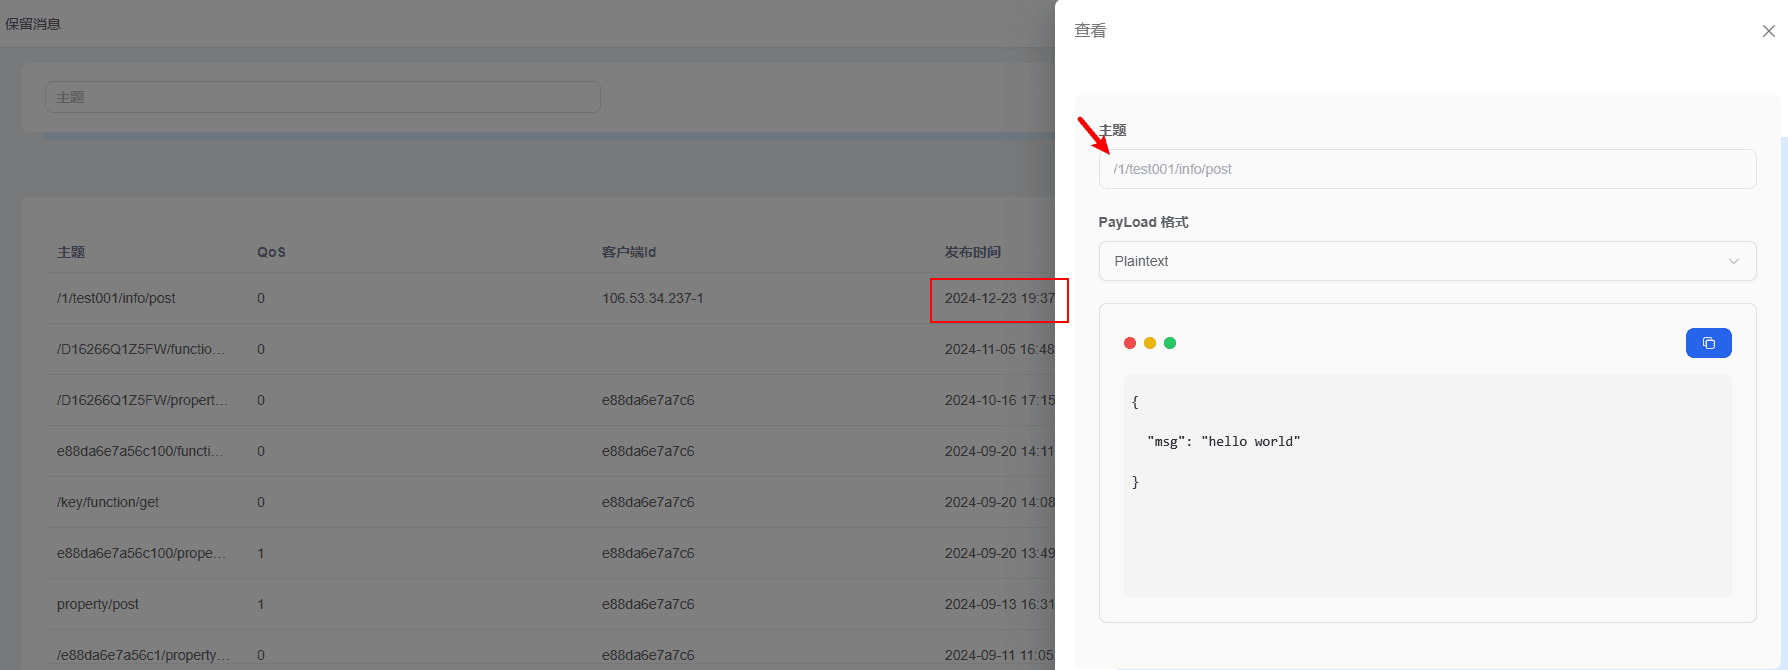
Task: Click the 客户端Id column header
Action: (x=629, y=252)
